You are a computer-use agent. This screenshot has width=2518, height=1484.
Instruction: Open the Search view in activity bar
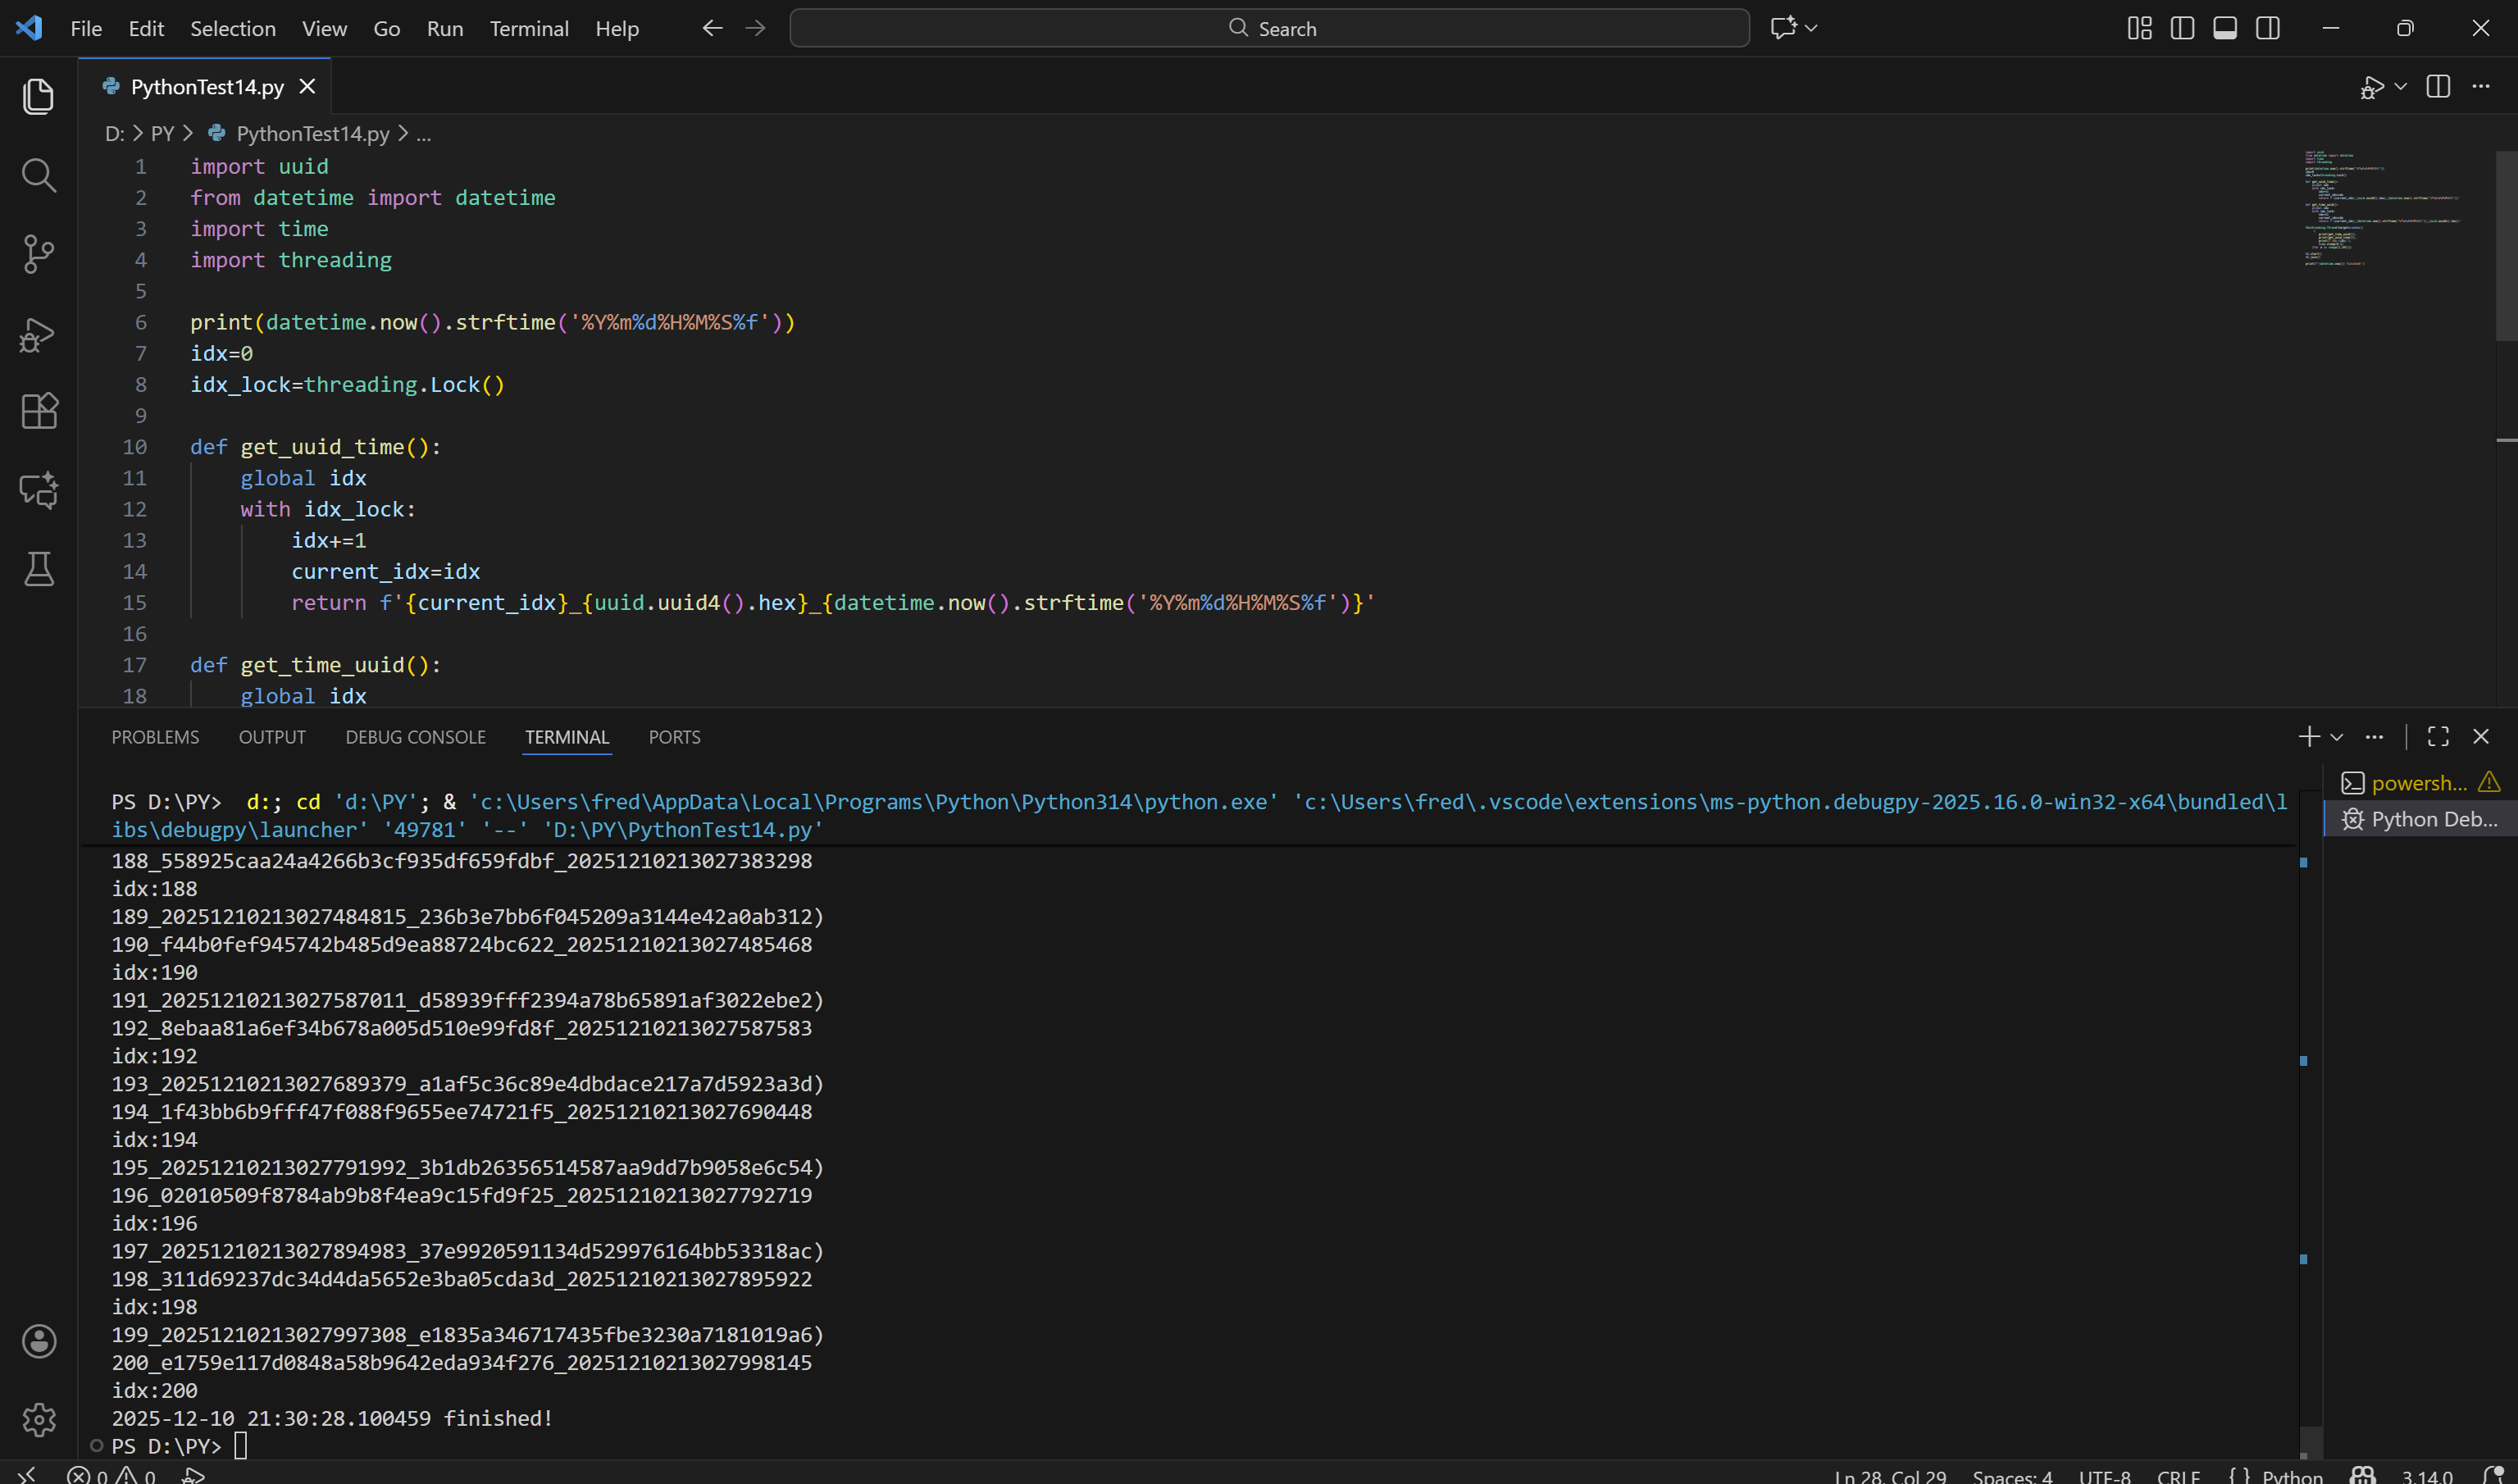pos(38,175)
